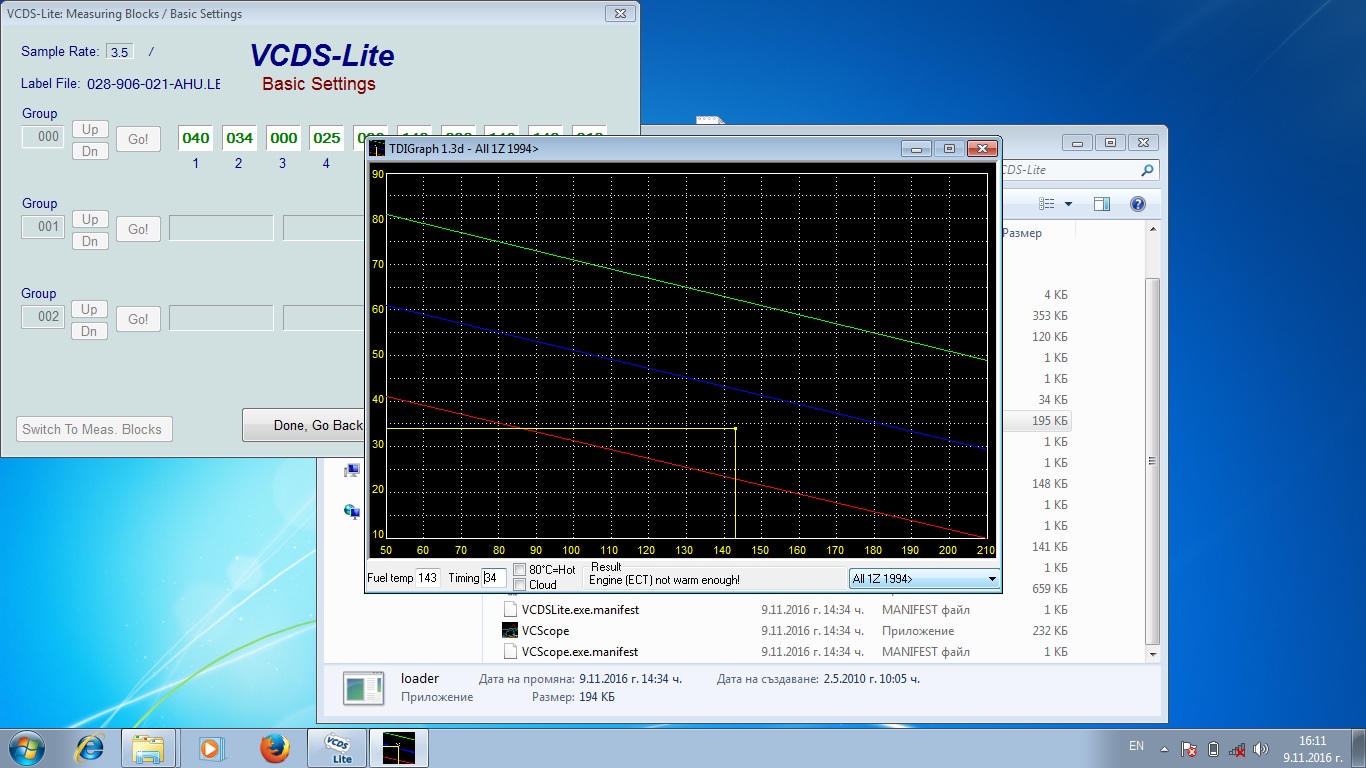Click the TDIGraph taskbar icon
Screen dimensions: 1366x768
click(x=398, y=748)
